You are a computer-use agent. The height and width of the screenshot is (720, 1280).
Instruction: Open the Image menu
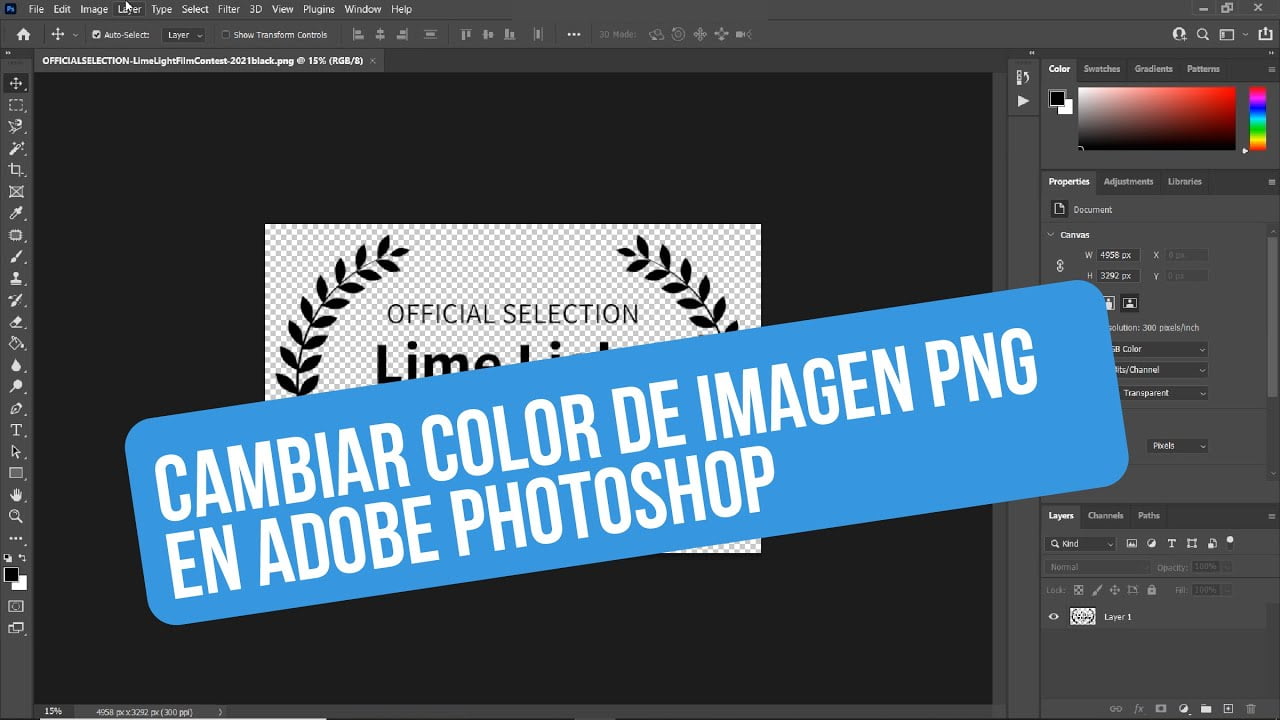point(94,9)
